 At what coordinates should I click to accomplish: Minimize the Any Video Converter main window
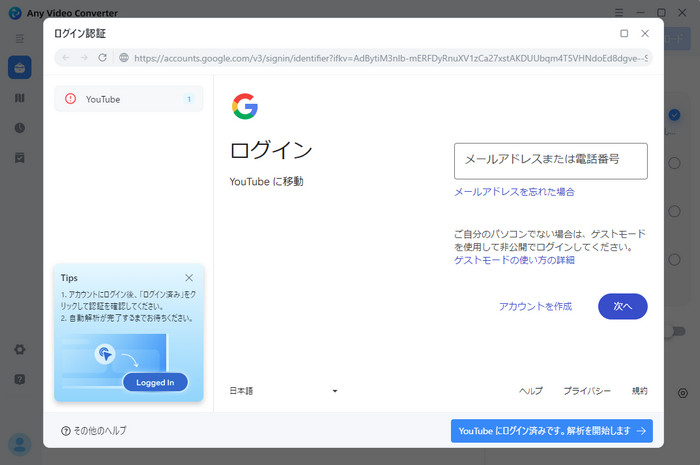coord(640,12)
